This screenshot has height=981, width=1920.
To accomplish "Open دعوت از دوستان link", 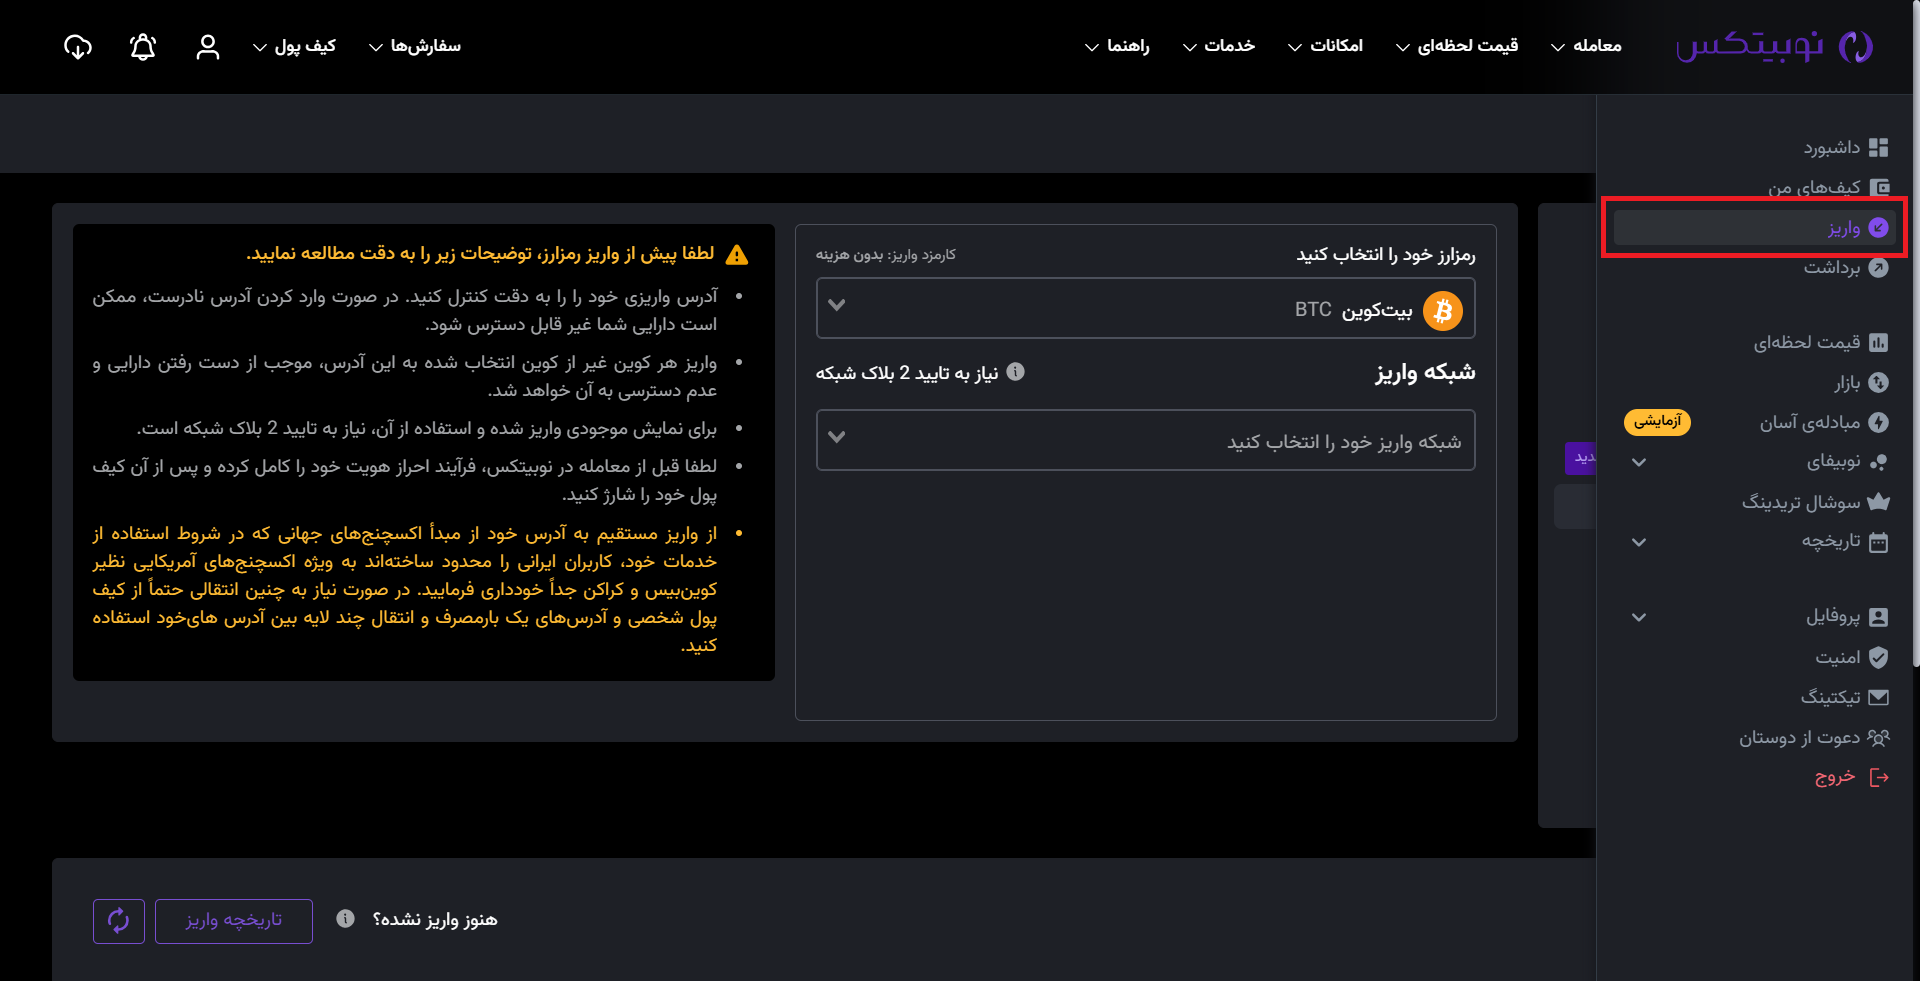I will 1800,737.
